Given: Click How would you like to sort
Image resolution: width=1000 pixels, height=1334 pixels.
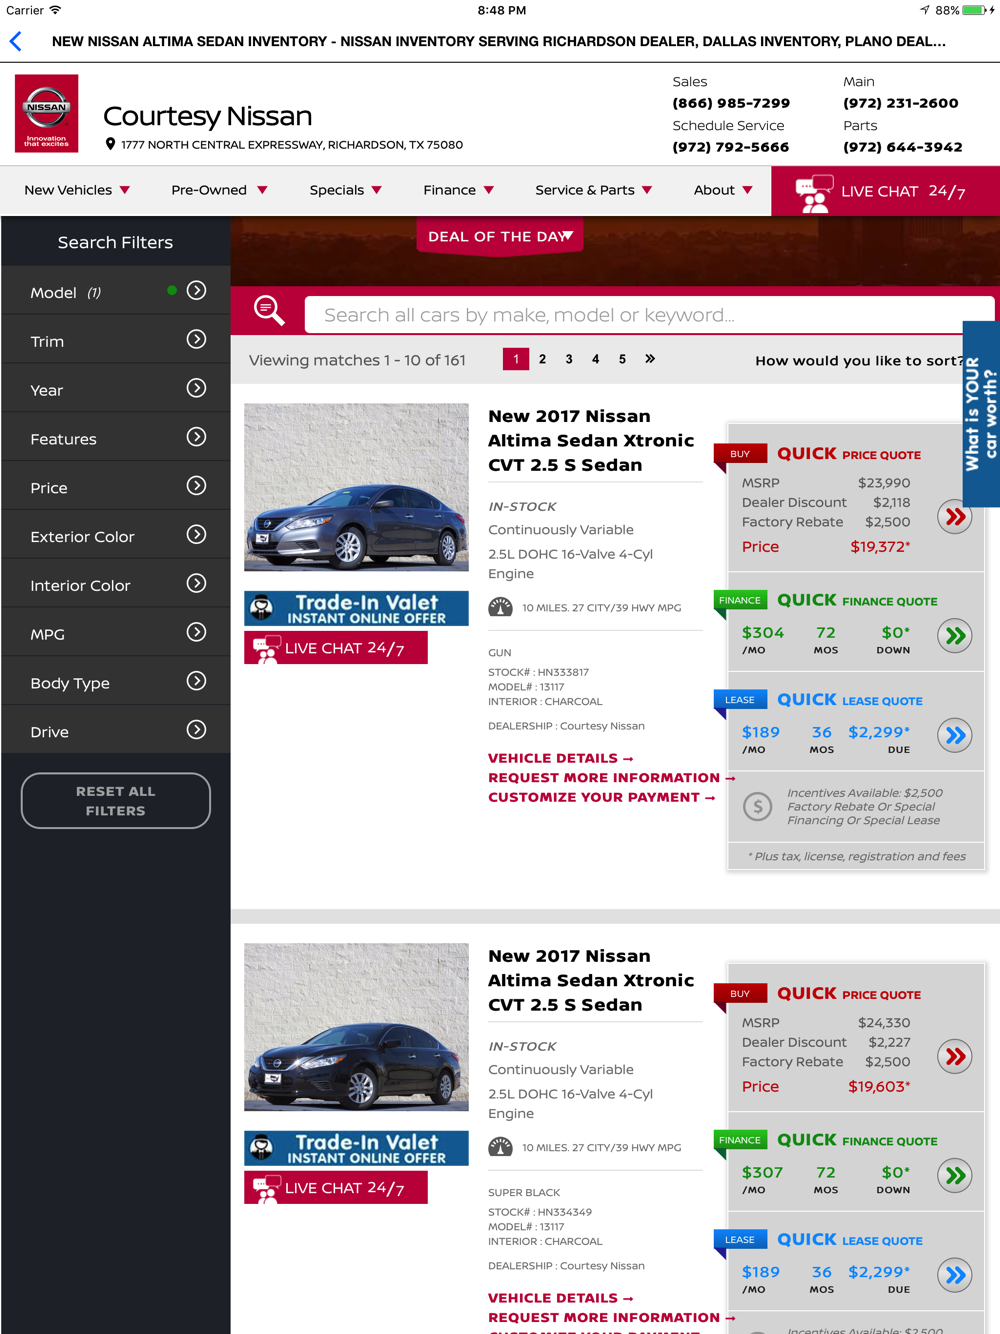Looking at the screenshot, I should tap(858, 360).
